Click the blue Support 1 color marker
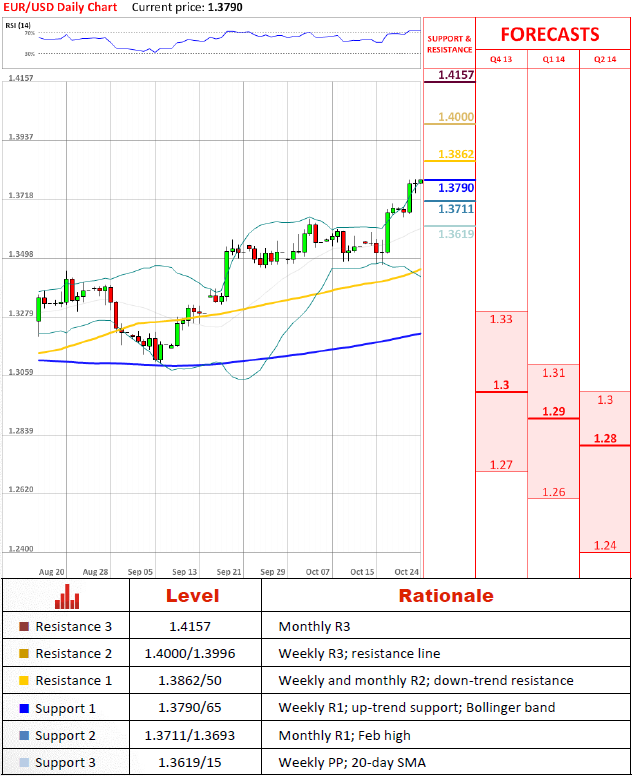 coord(24,708)
